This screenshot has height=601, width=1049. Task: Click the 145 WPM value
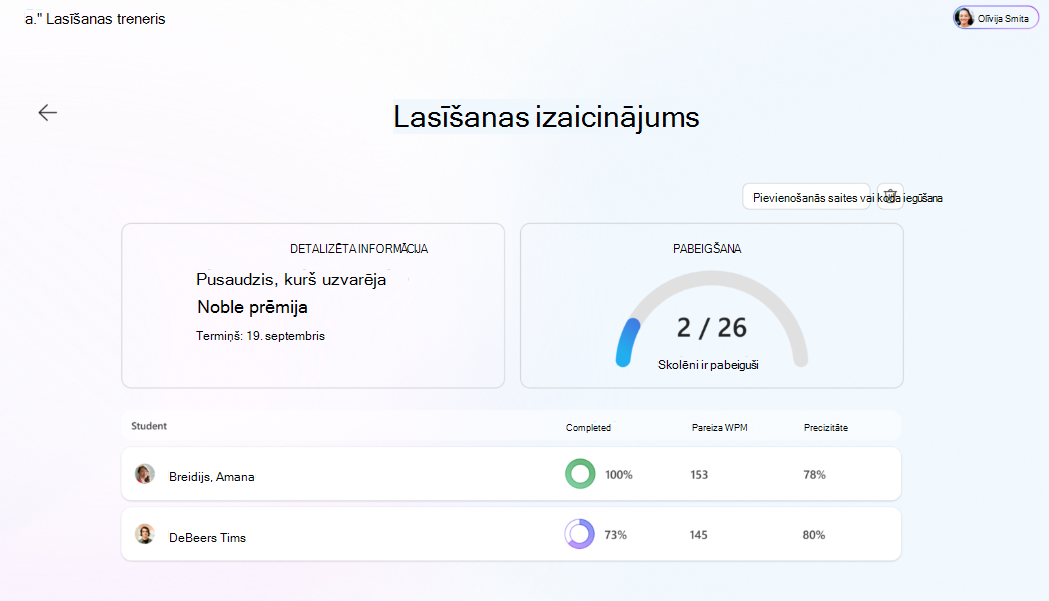click(698, 535)
